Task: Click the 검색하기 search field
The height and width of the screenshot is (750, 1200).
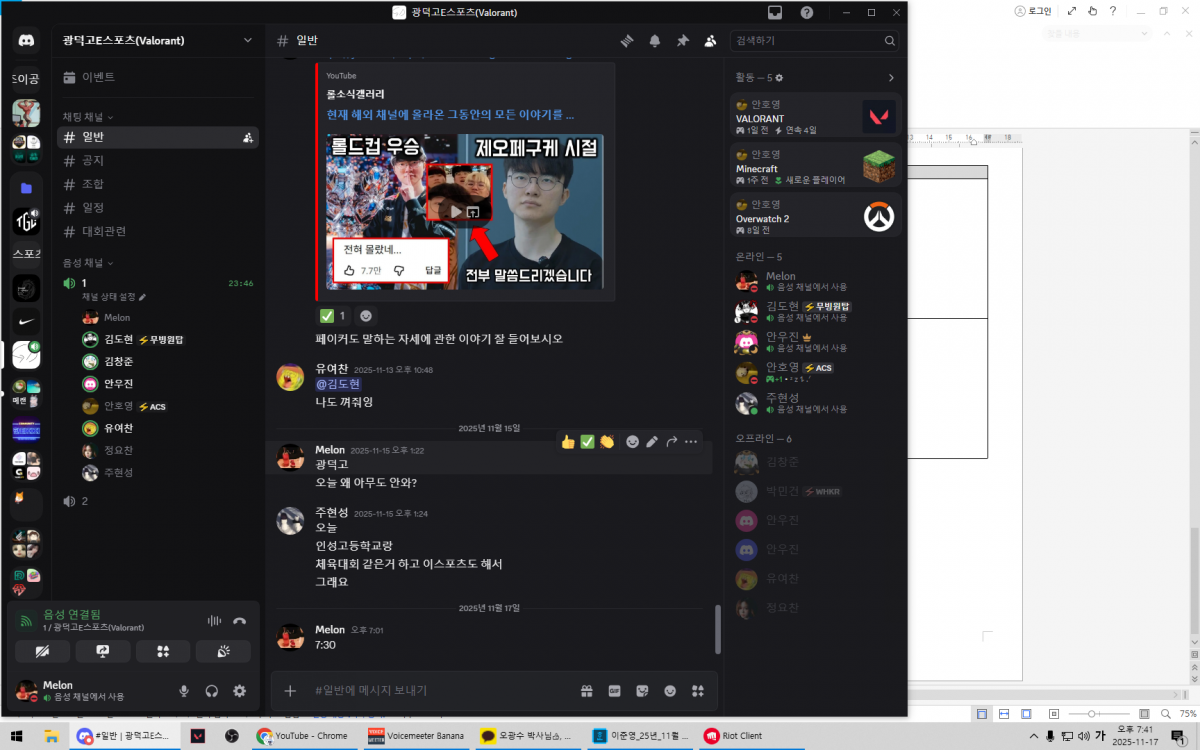Action: click(806, 41)
